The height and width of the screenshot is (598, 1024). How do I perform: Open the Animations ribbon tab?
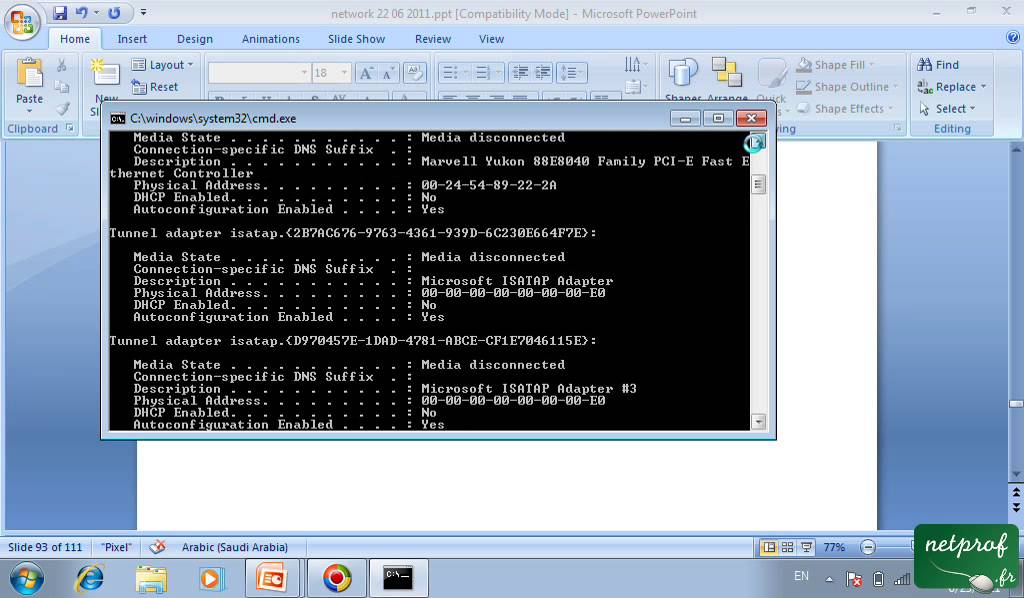(x=270, y=39)
